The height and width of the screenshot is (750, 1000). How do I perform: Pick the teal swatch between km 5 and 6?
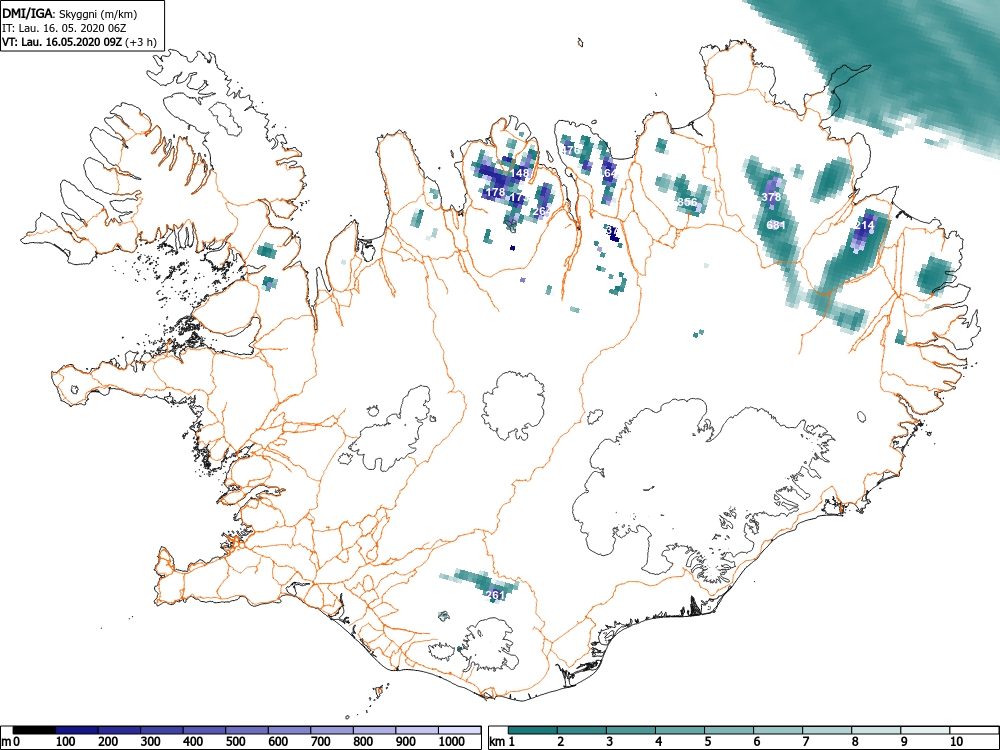click(729, 730)
